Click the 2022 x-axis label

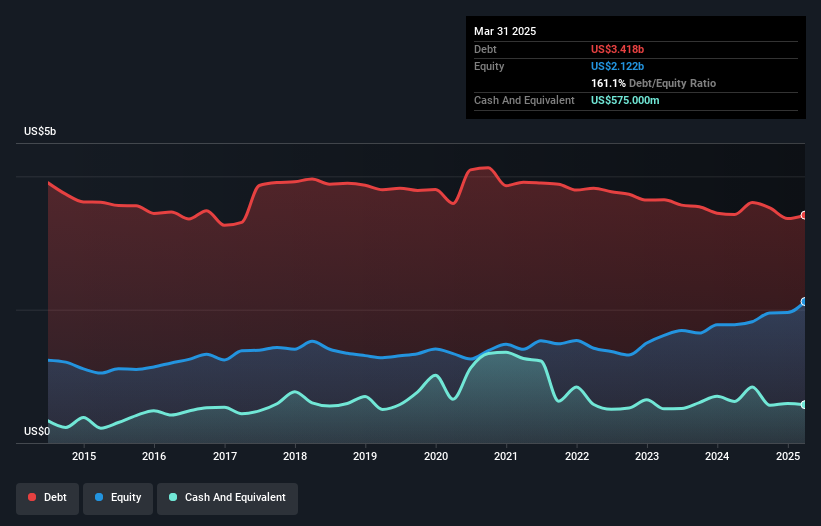576,456
